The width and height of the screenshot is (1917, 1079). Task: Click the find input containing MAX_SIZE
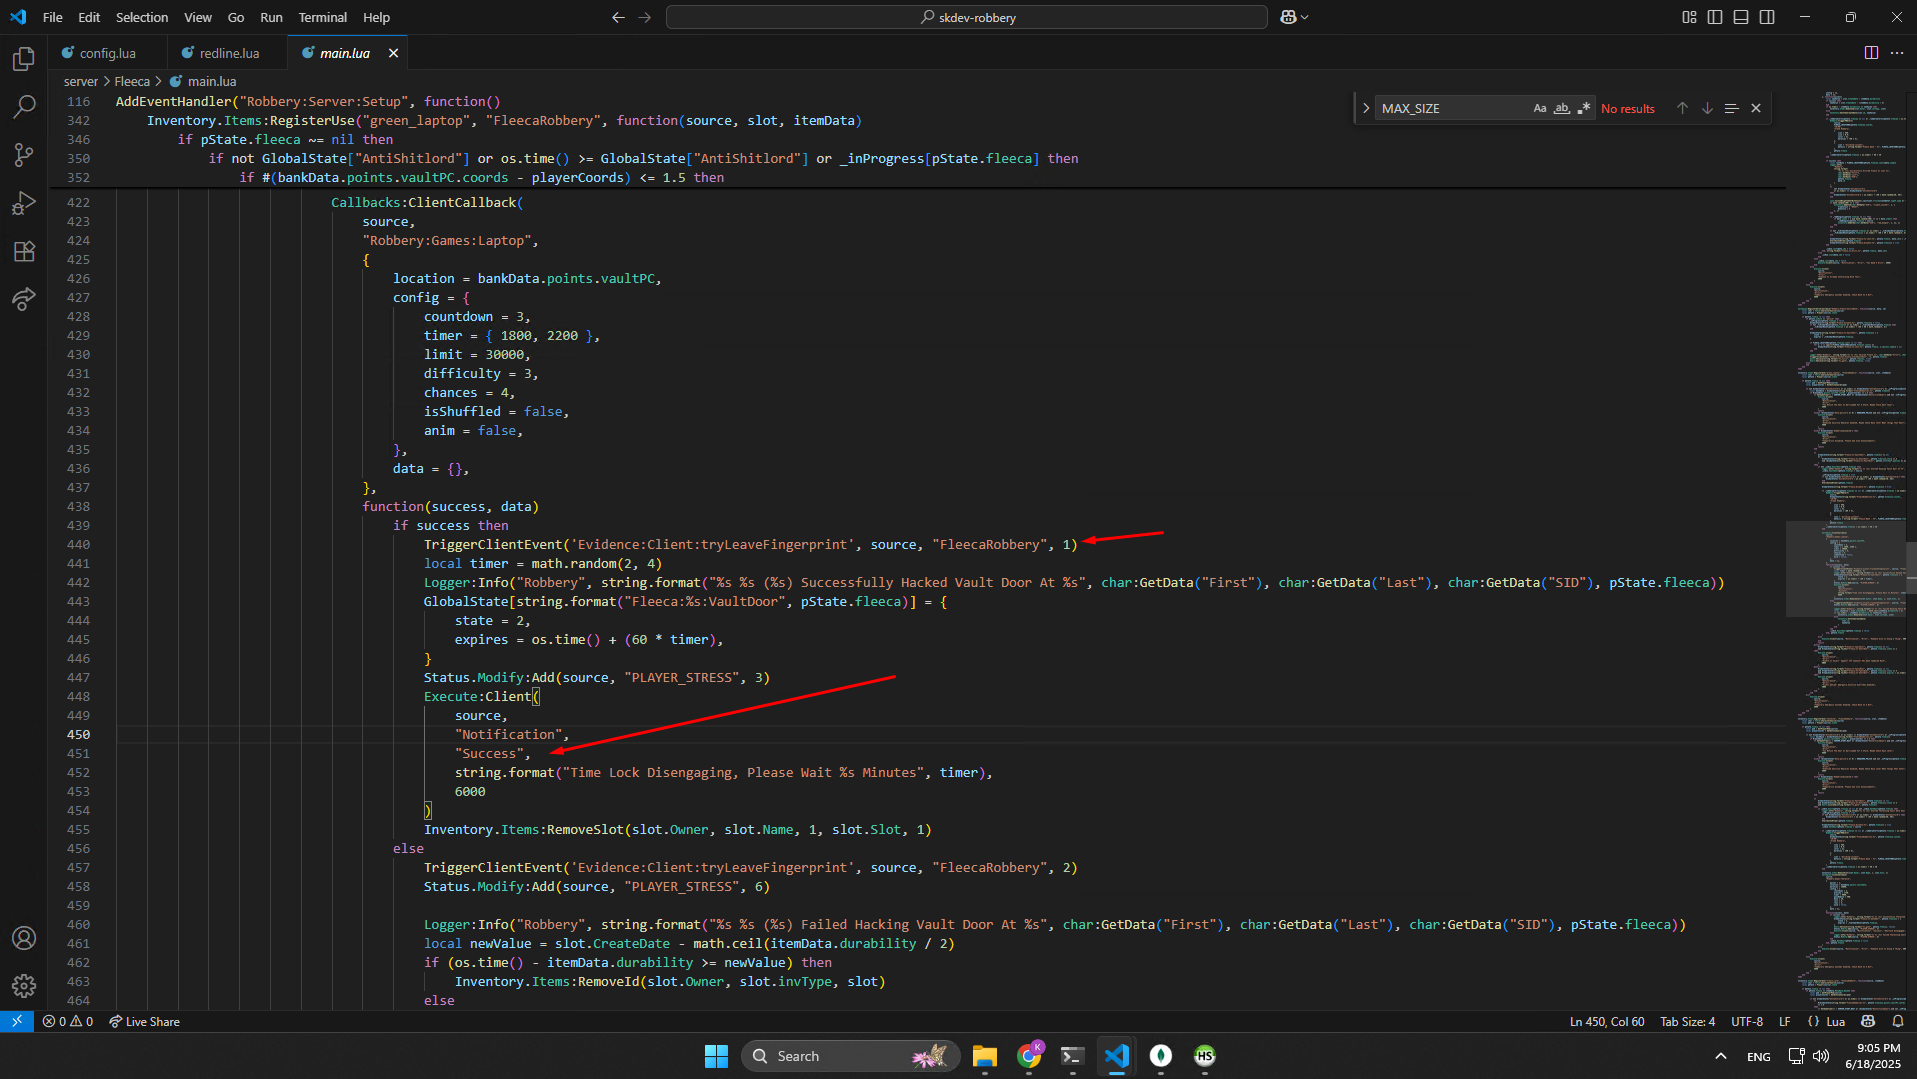[1452, 108]
